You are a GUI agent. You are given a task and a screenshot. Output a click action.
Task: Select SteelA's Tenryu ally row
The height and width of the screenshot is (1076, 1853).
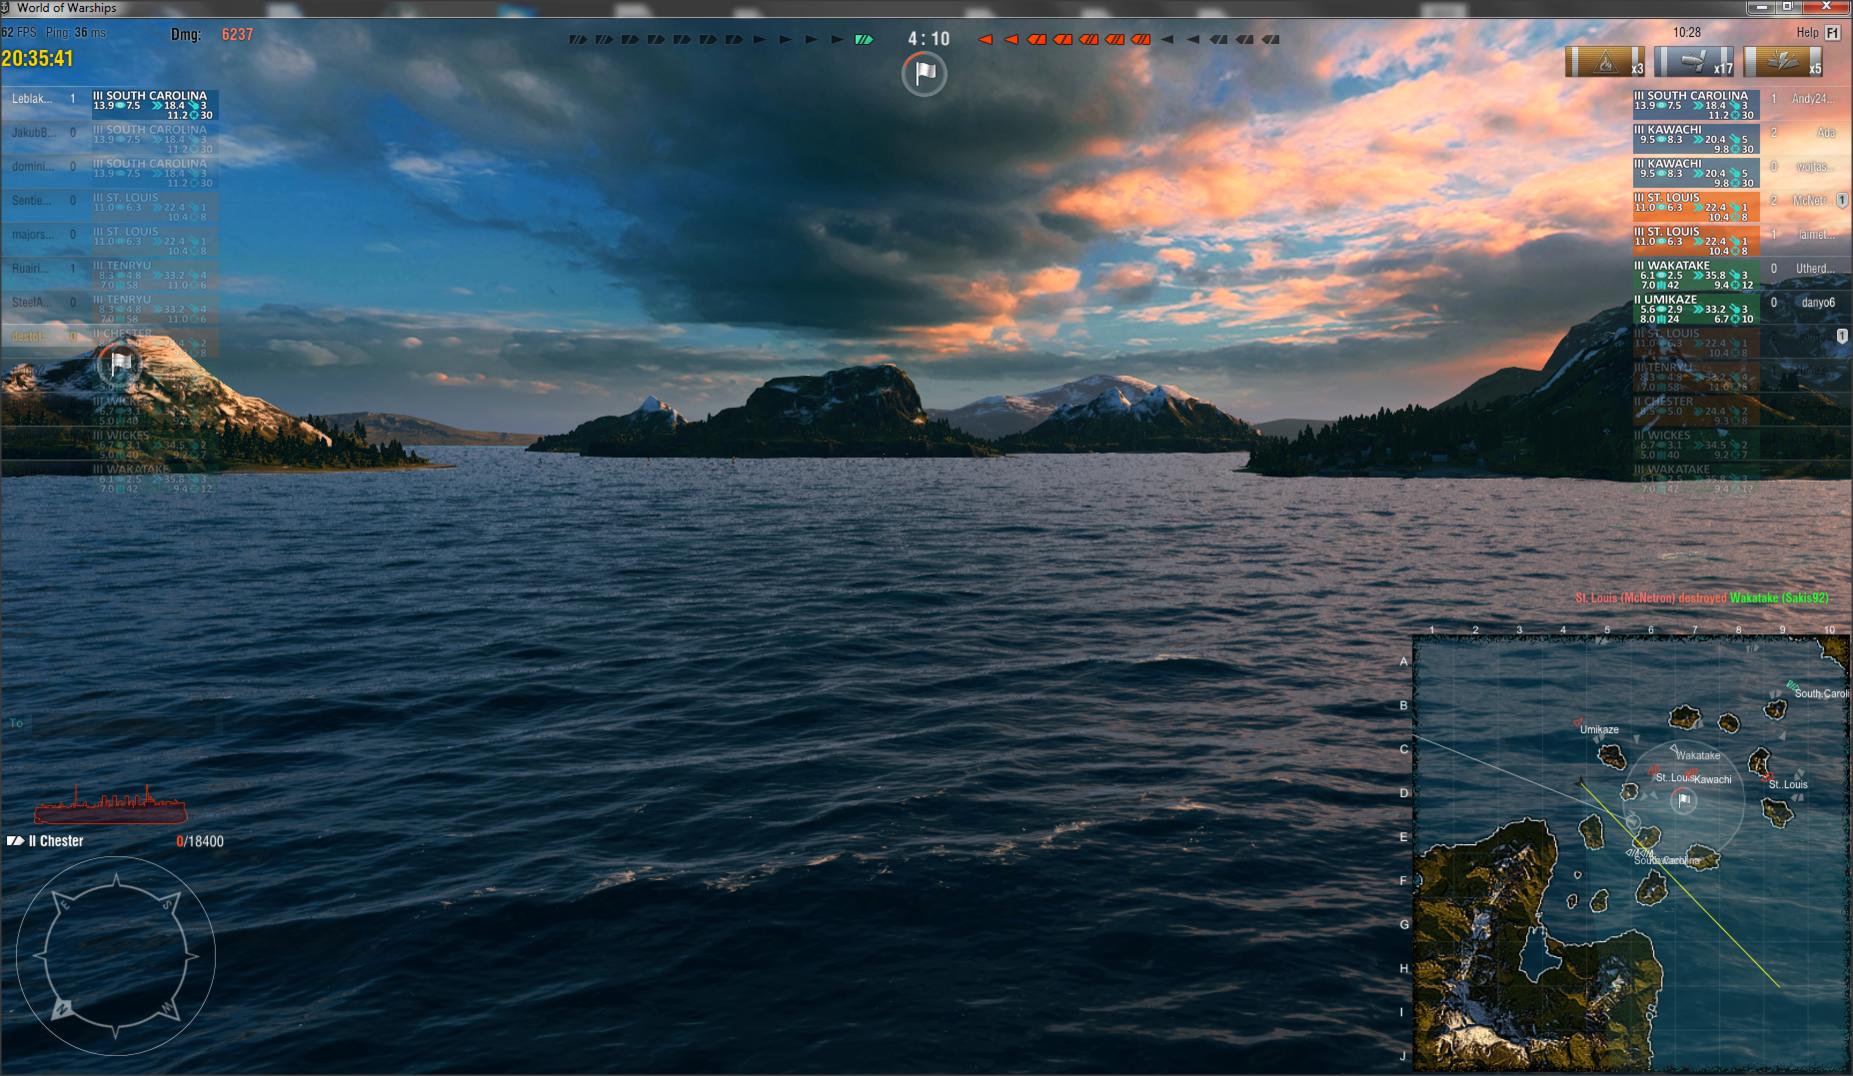pyautogui.click(x=110, y=308)
